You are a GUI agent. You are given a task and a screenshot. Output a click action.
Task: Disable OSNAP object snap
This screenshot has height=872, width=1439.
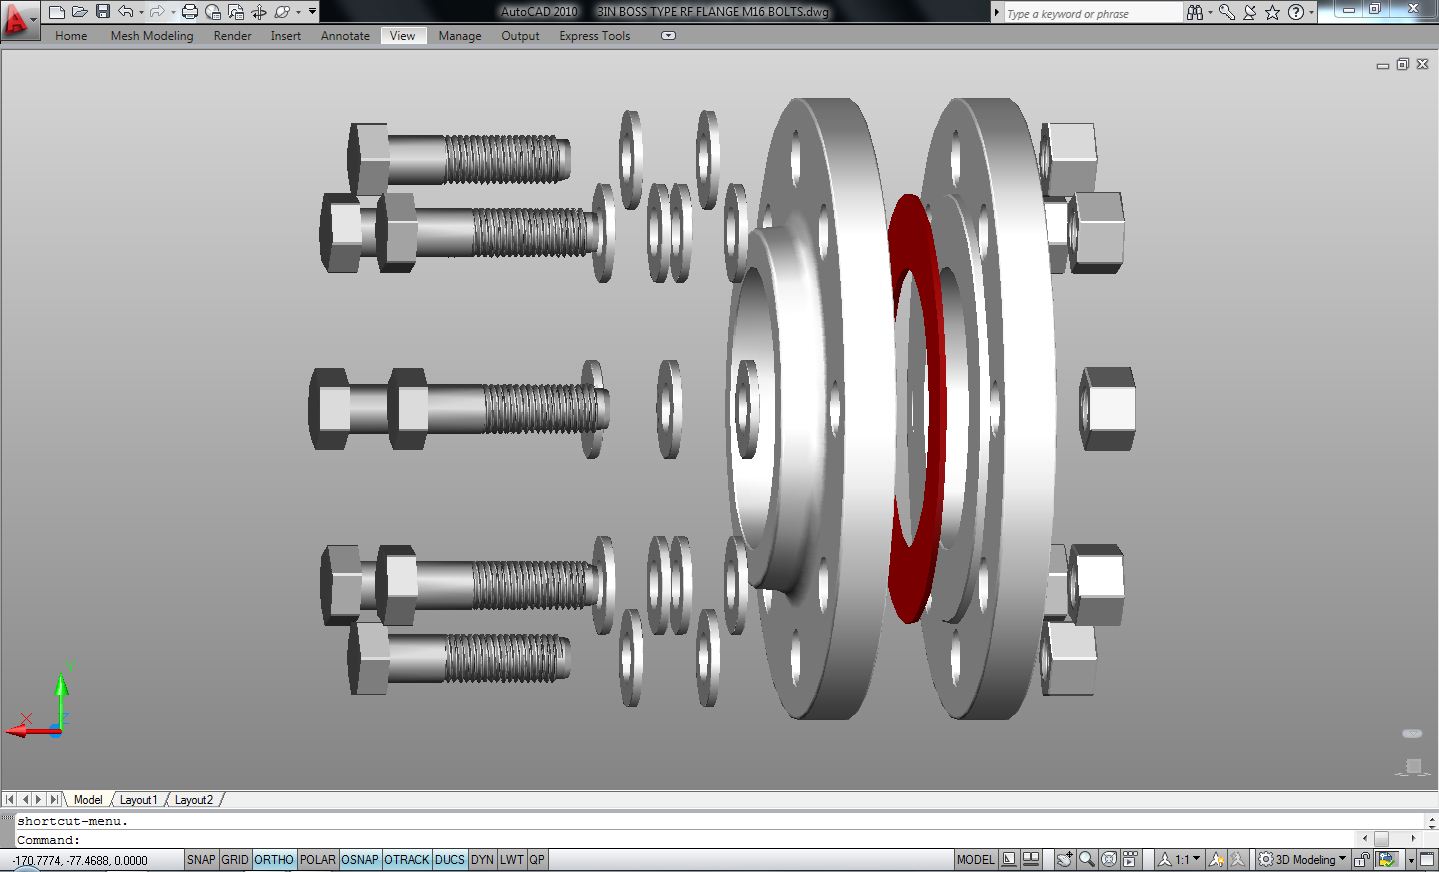(x=360, y=859)
